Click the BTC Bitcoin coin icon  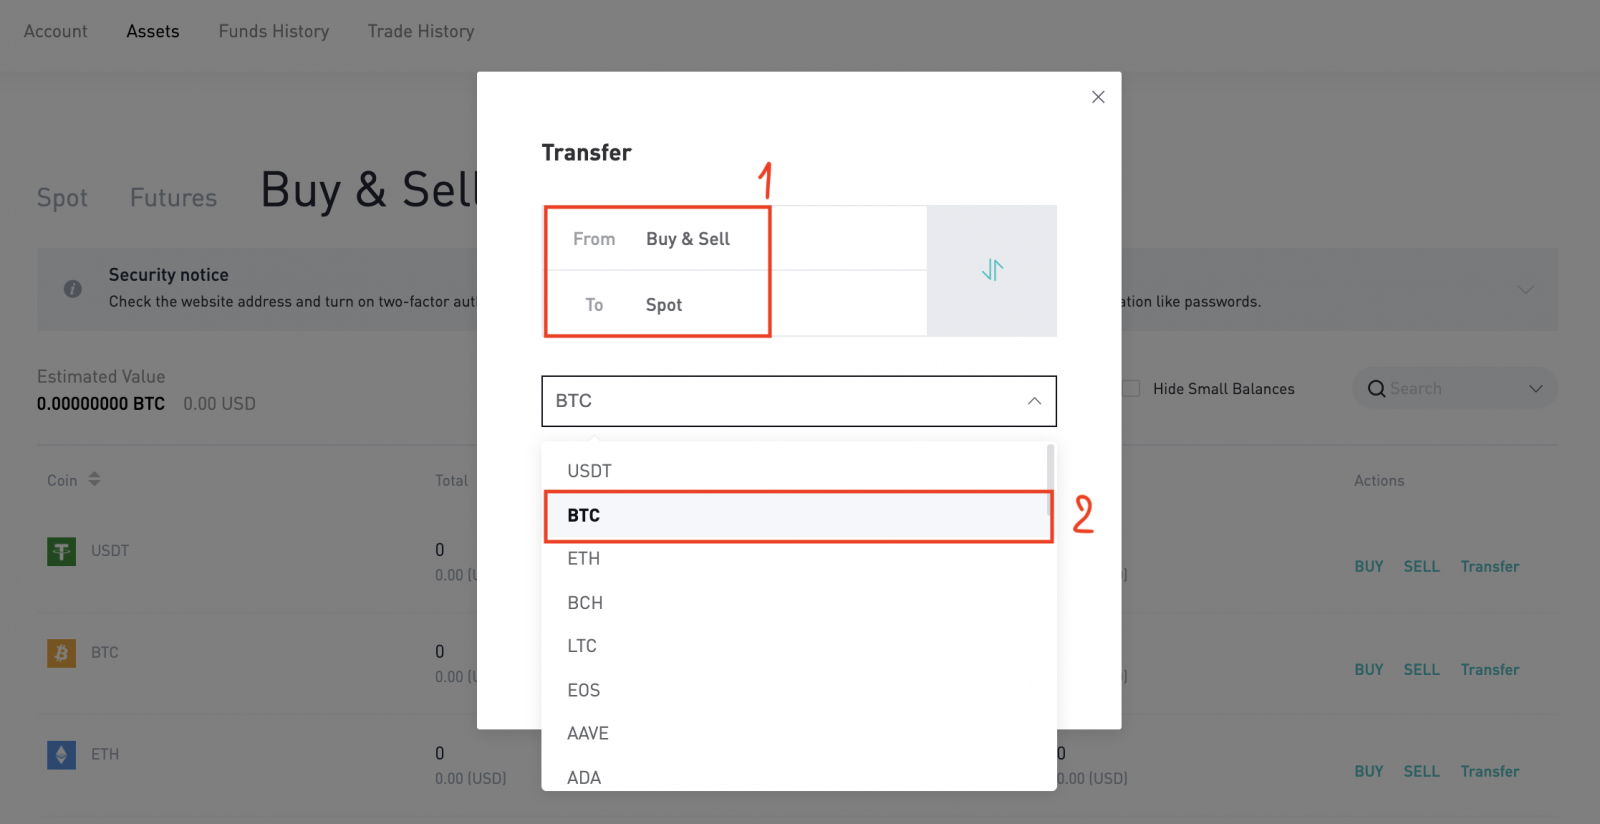61,652
